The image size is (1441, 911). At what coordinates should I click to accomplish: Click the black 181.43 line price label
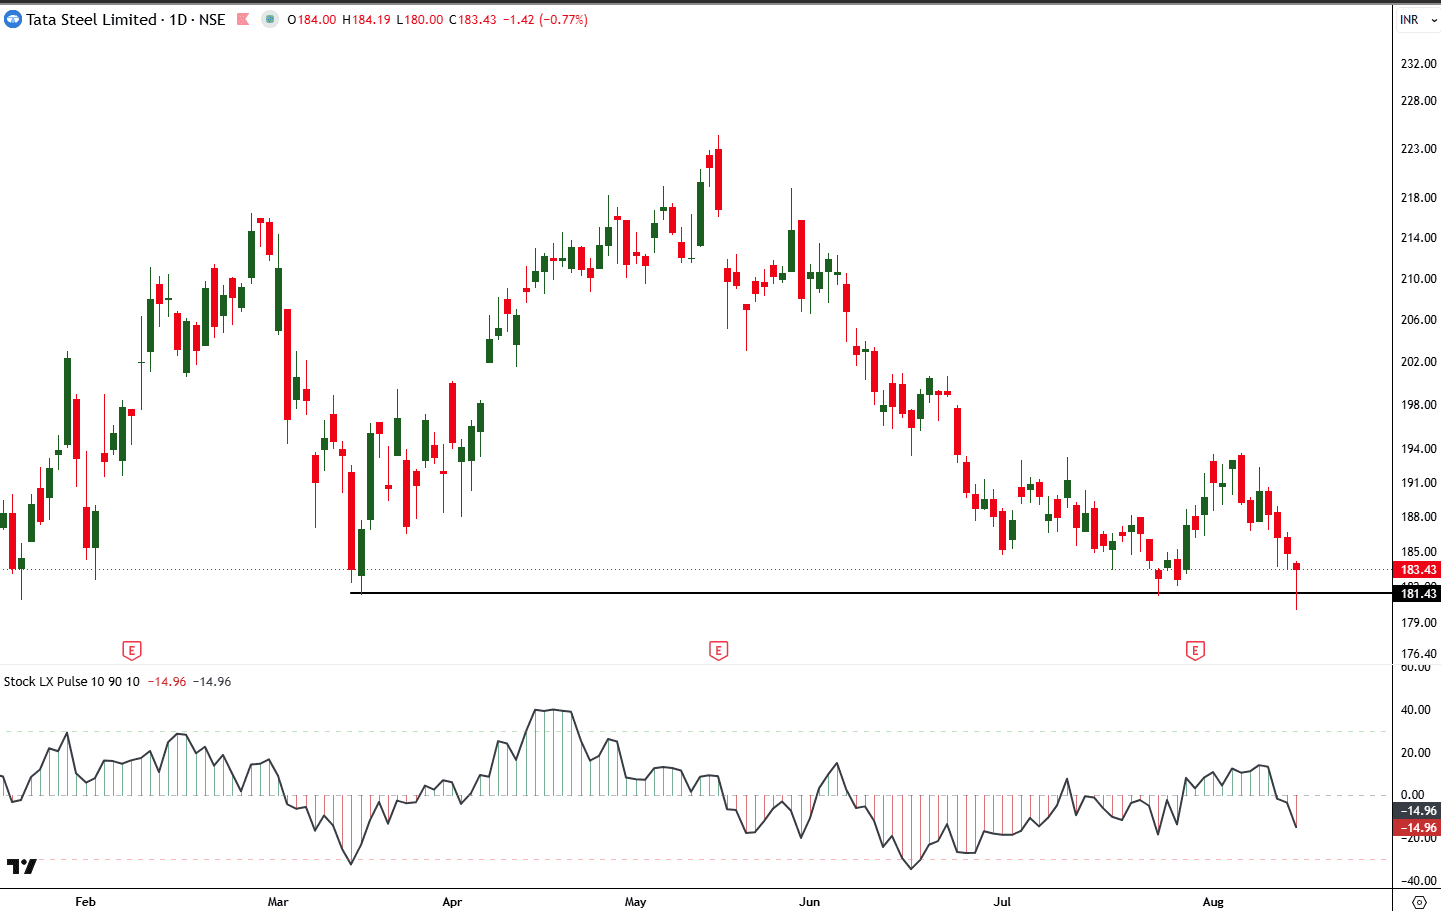1417,594
